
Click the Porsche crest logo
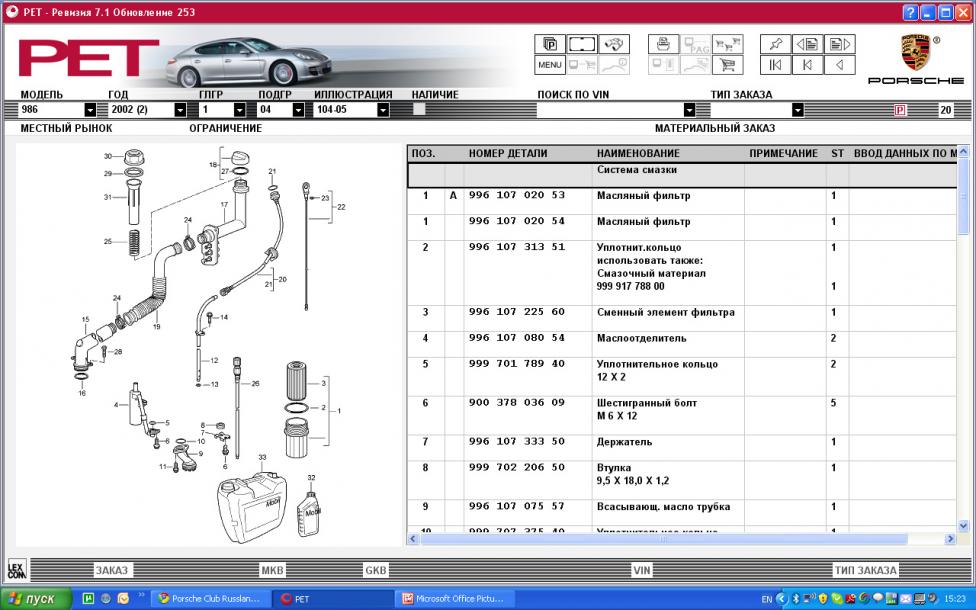point(916,52)
